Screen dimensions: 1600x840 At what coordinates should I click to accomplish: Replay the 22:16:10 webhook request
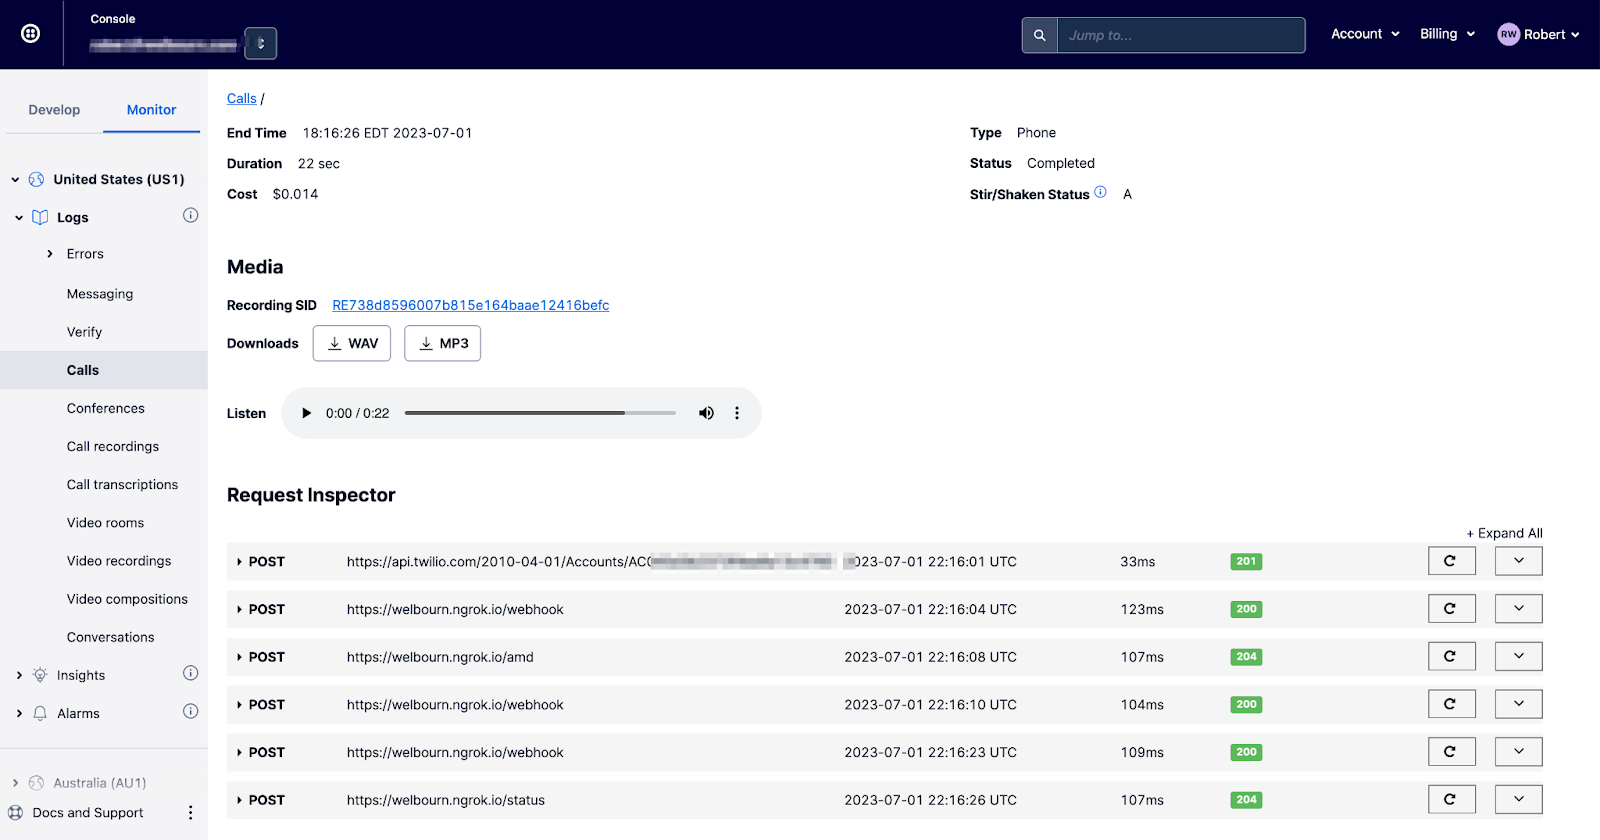[1451, 704]
